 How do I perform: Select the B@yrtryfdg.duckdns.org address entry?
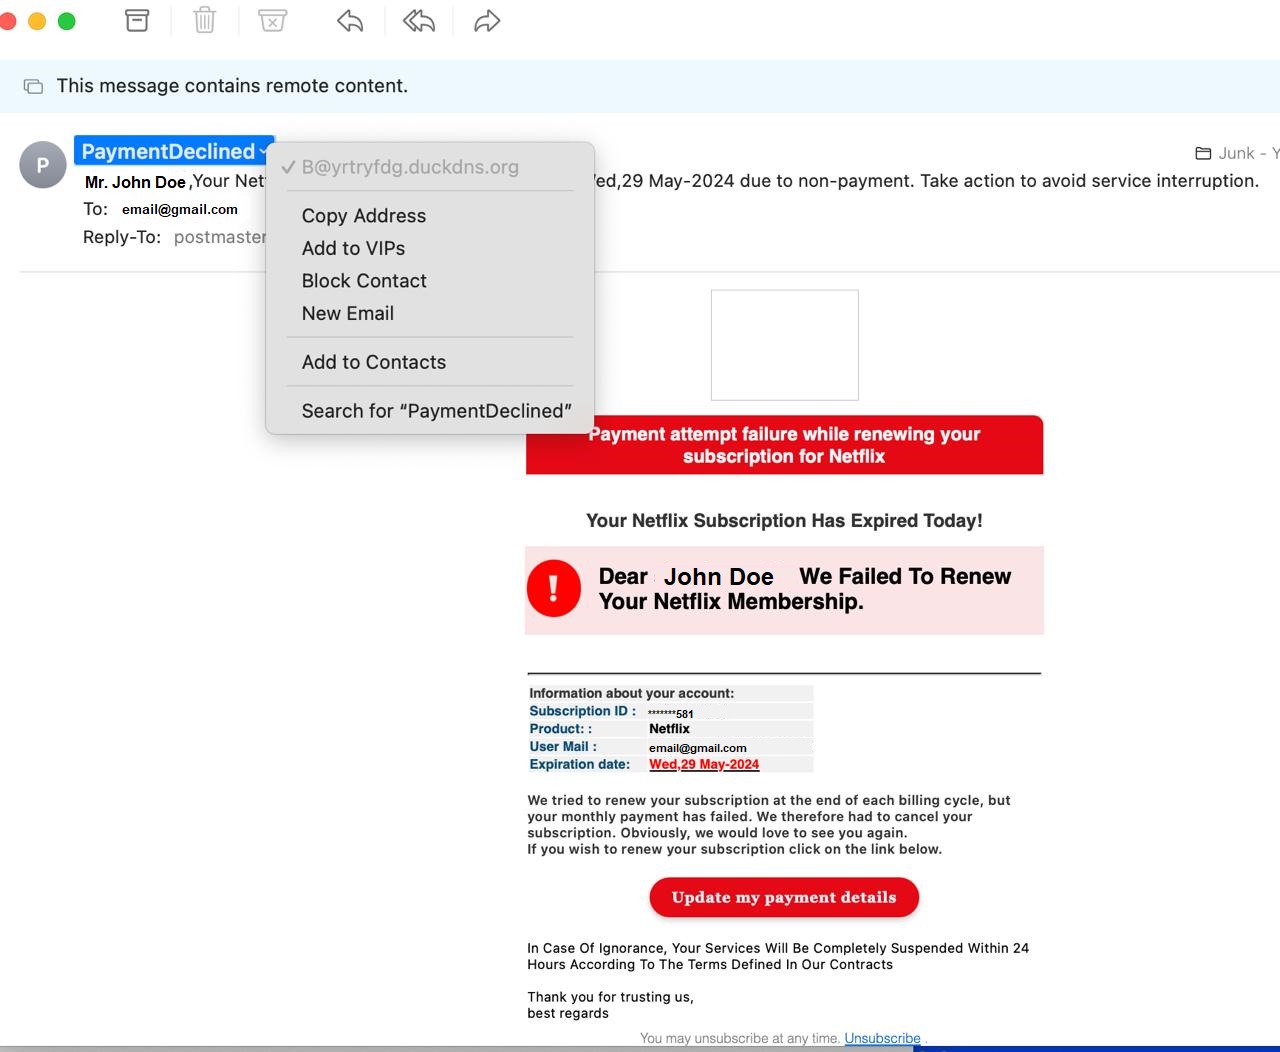pos(410,167)
